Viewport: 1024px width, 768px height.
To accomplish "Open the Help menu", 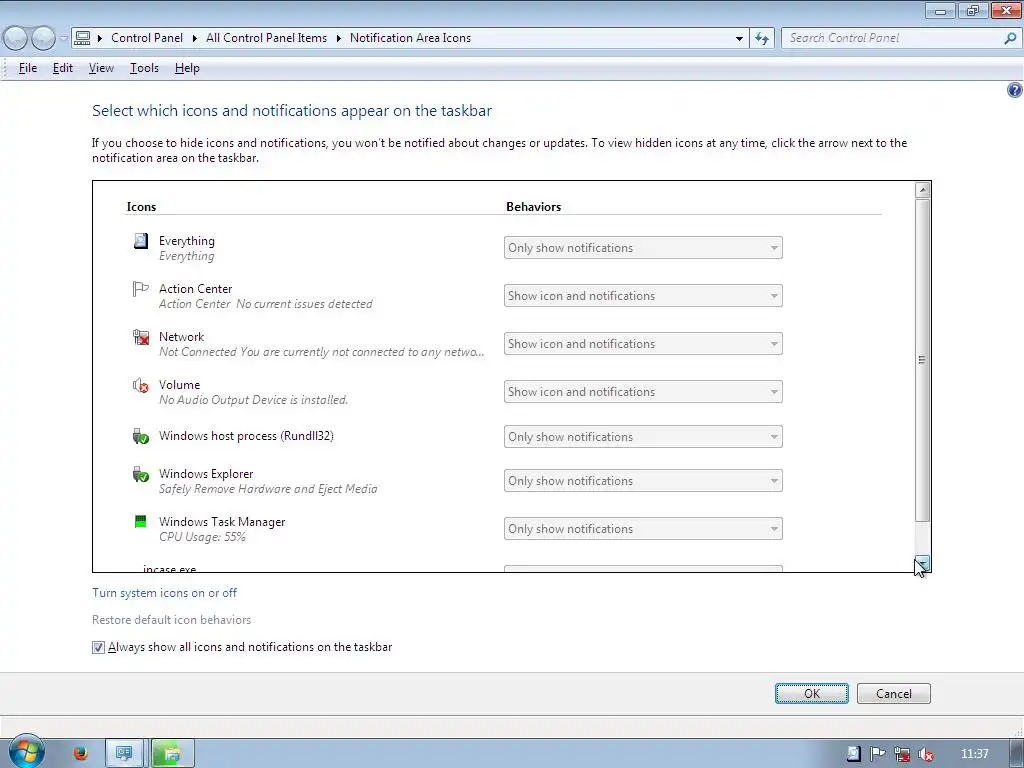I will [187, 68].
